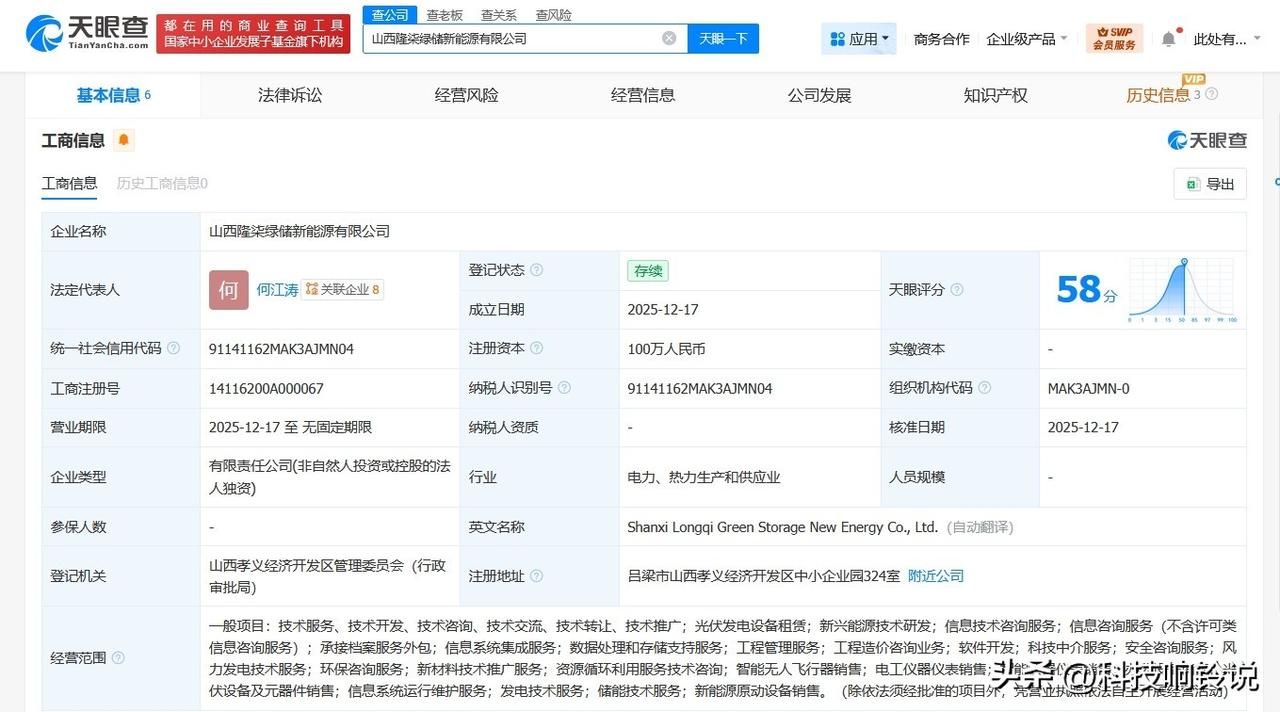Click 2025-12-17 value beside 核准日期
The width and height of the screenshot is (1280, 712).
point(1083,427)
